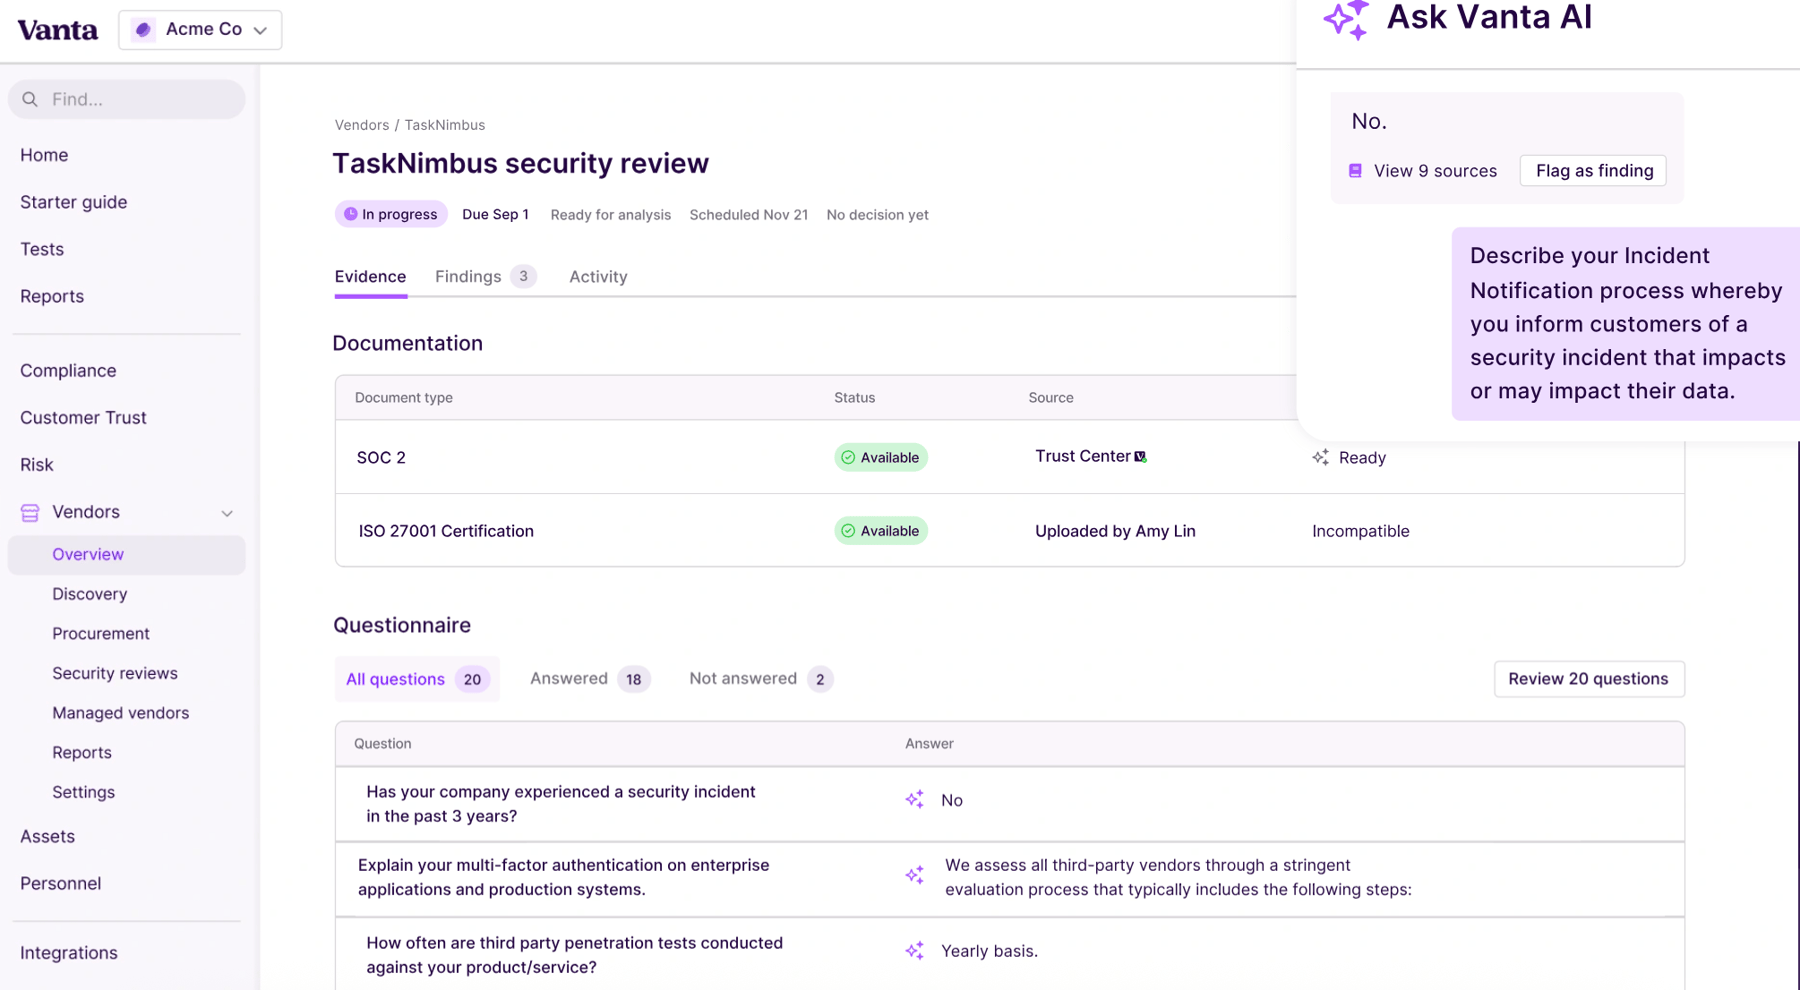Open vendor Settings
The image size is (1800, 990).
coord(84,792)
